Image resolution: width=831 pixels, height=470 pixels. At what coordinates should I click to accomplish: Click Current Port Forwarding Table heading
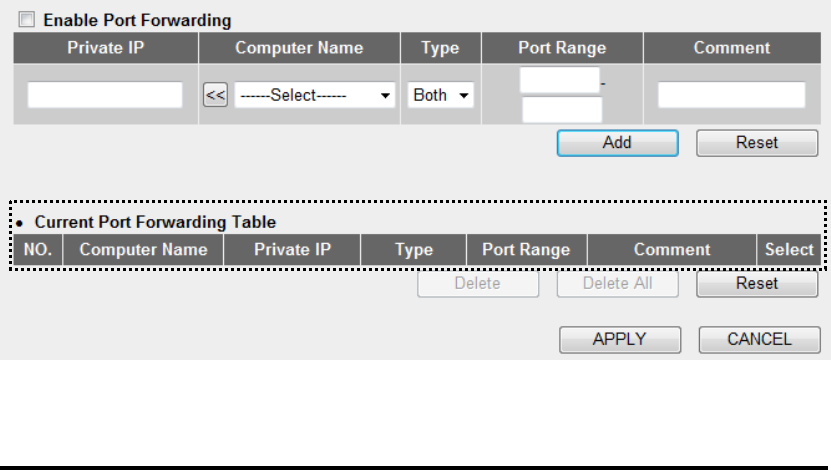155,222
